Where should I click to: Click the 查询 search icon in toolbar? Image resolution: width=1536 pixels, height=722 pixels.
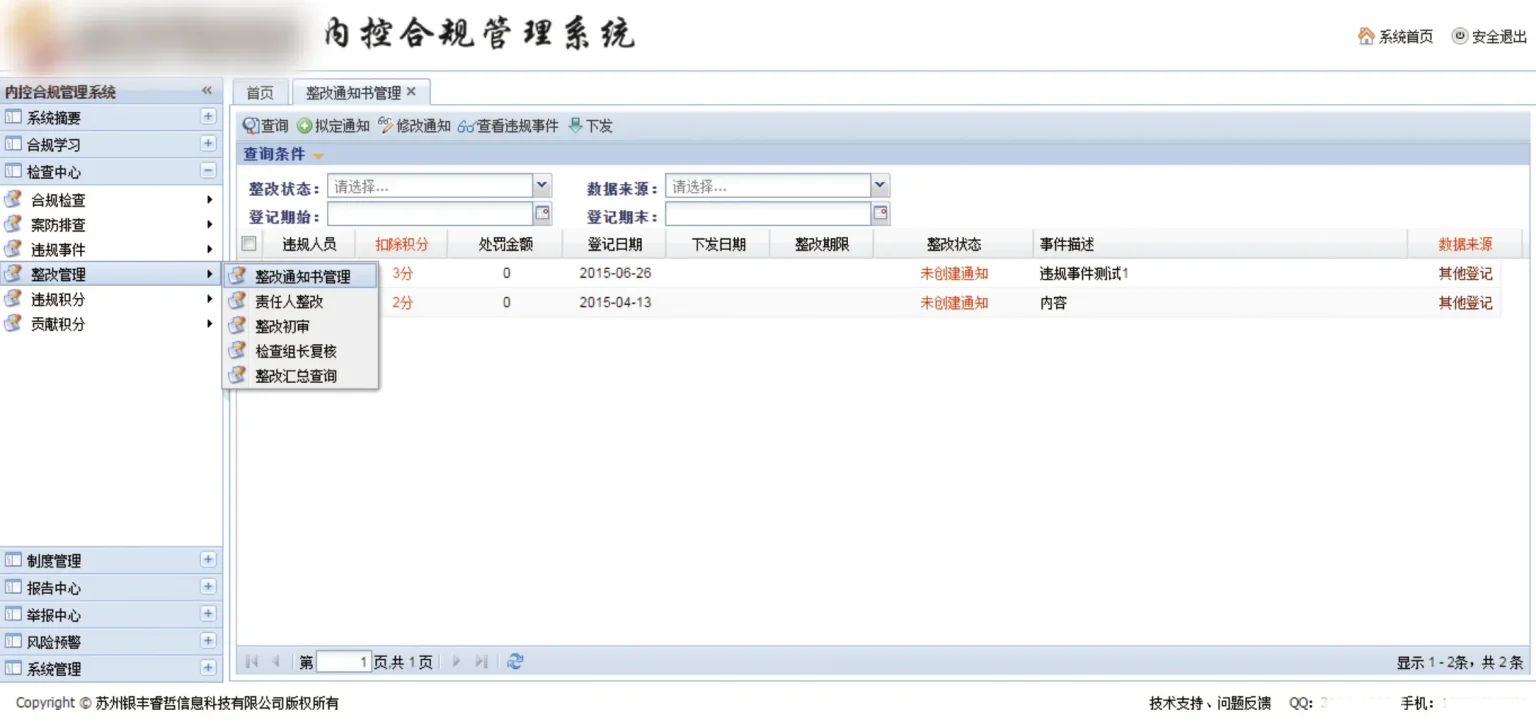click(x=251, y=126)
